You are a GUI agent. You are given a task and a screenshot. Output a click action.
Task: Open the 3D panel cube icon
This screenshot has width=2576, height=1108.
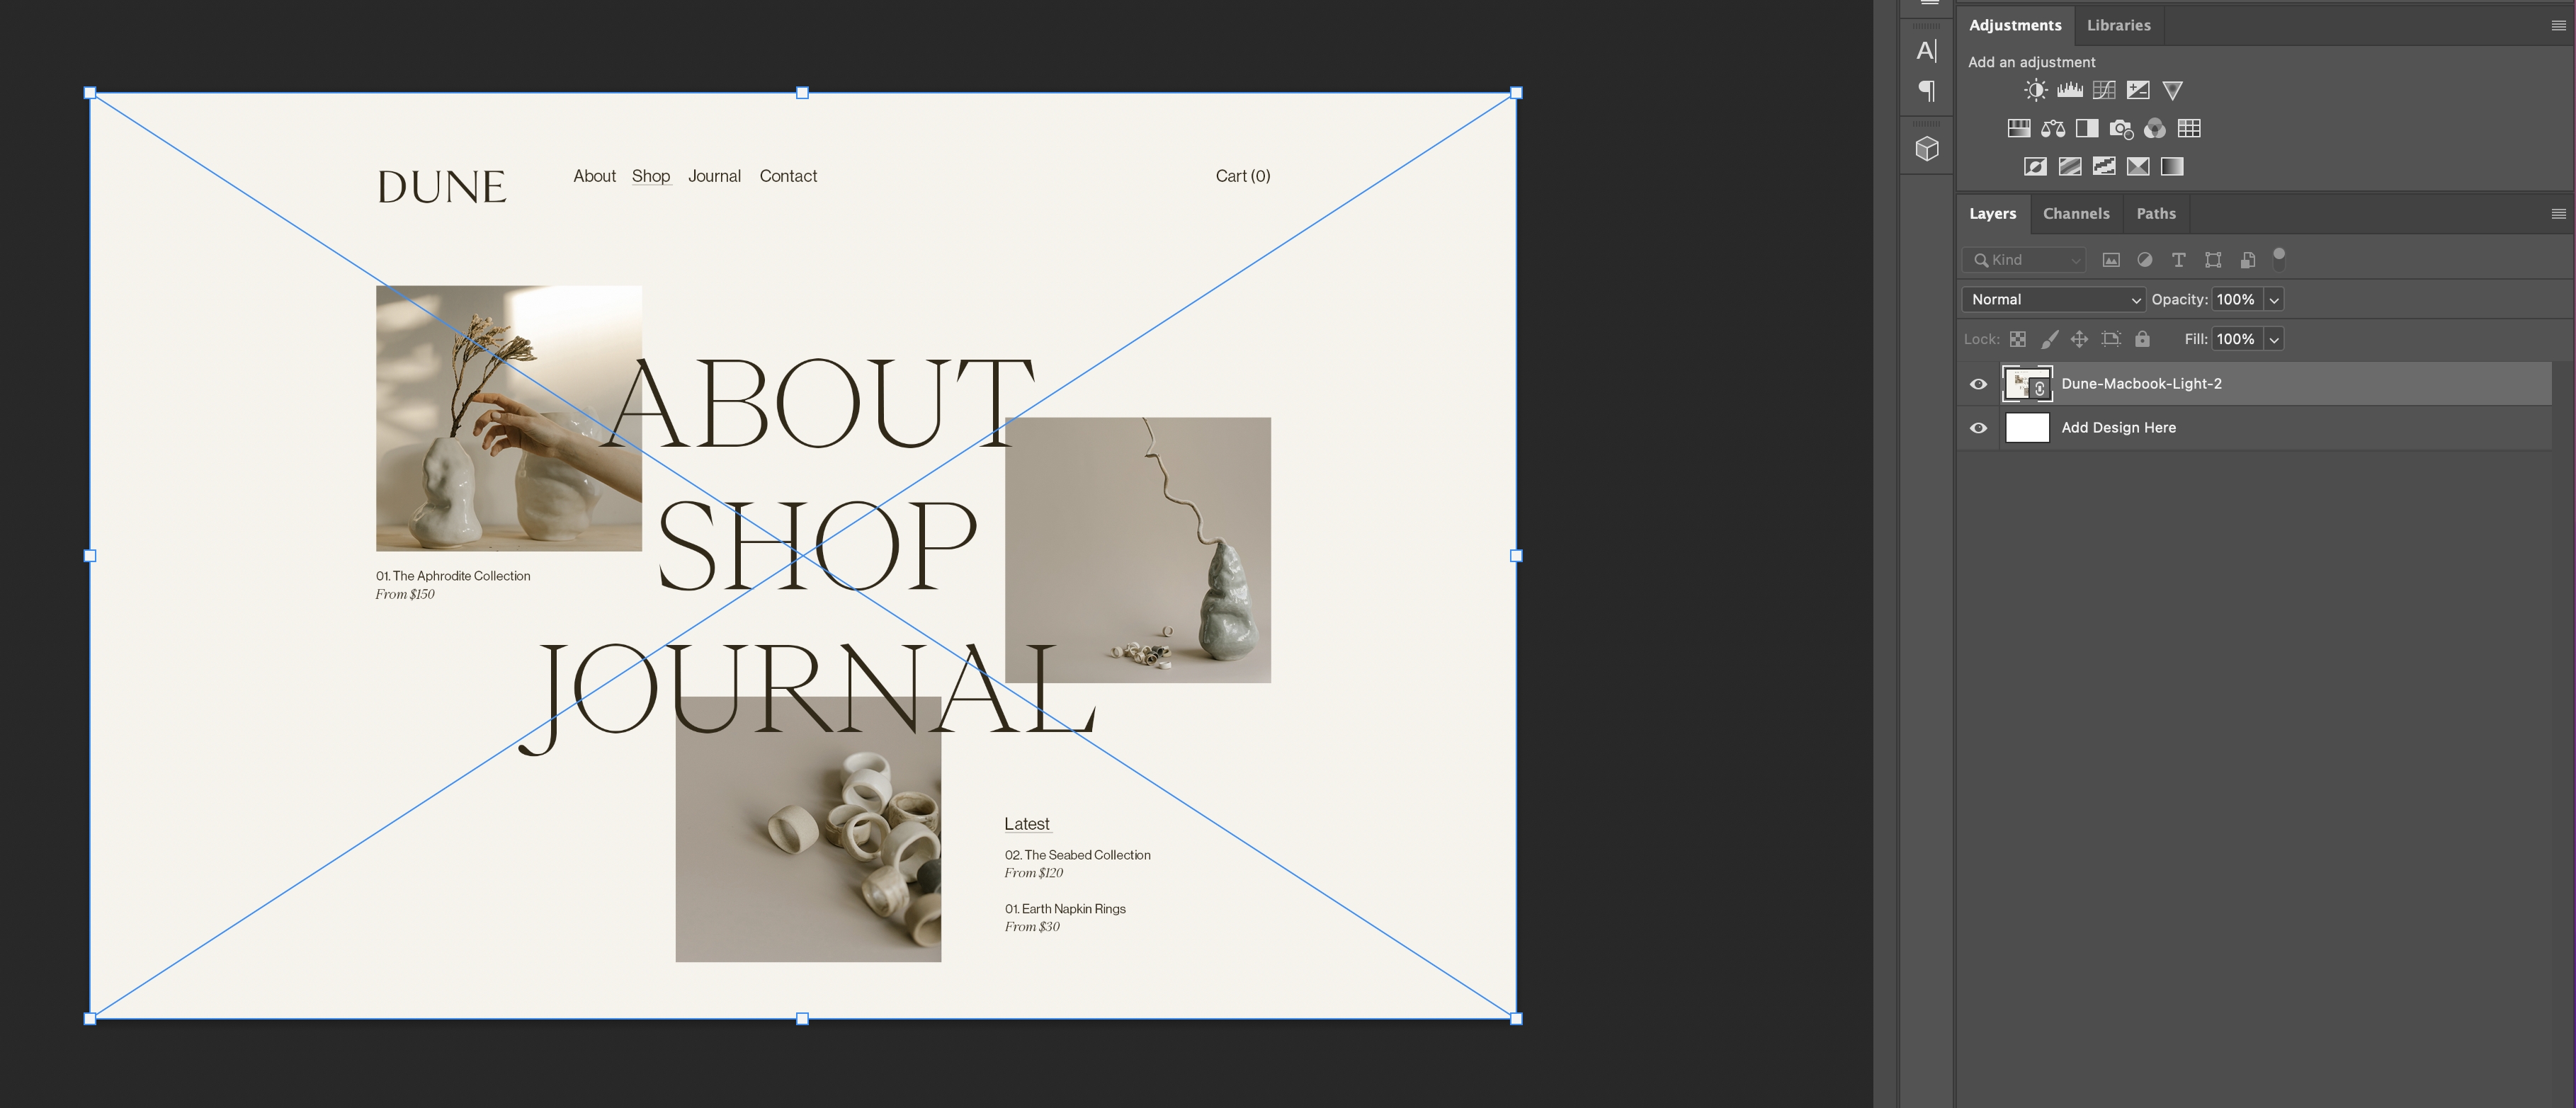pos(1926,149)
